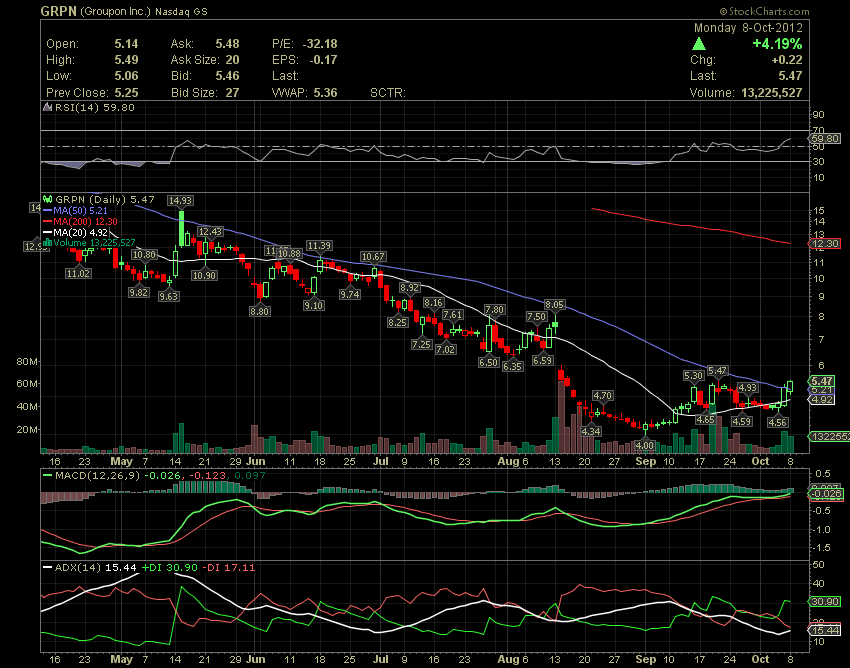Click the 4.70 price label

click(603, 396)
